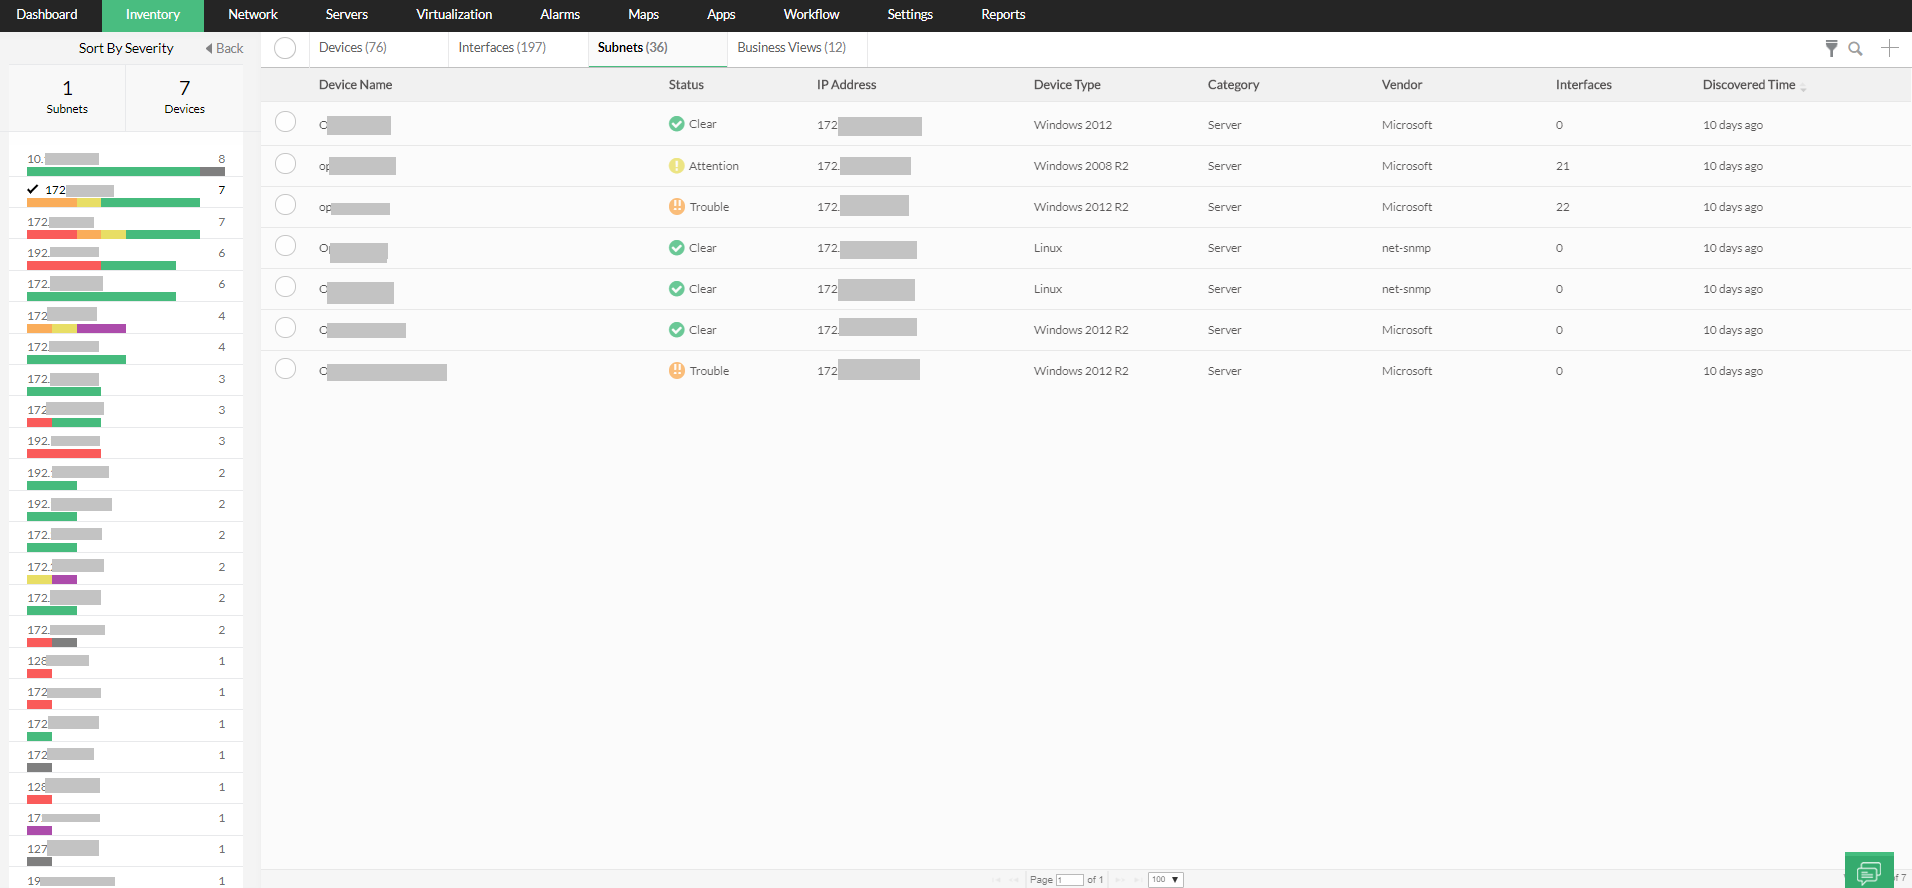Image resolution: width=1912 pixels, height=888 pixels.
Task: Click the severity bar of the 8-device subnet
Action: pyautogui.click(x=126, y=171)
